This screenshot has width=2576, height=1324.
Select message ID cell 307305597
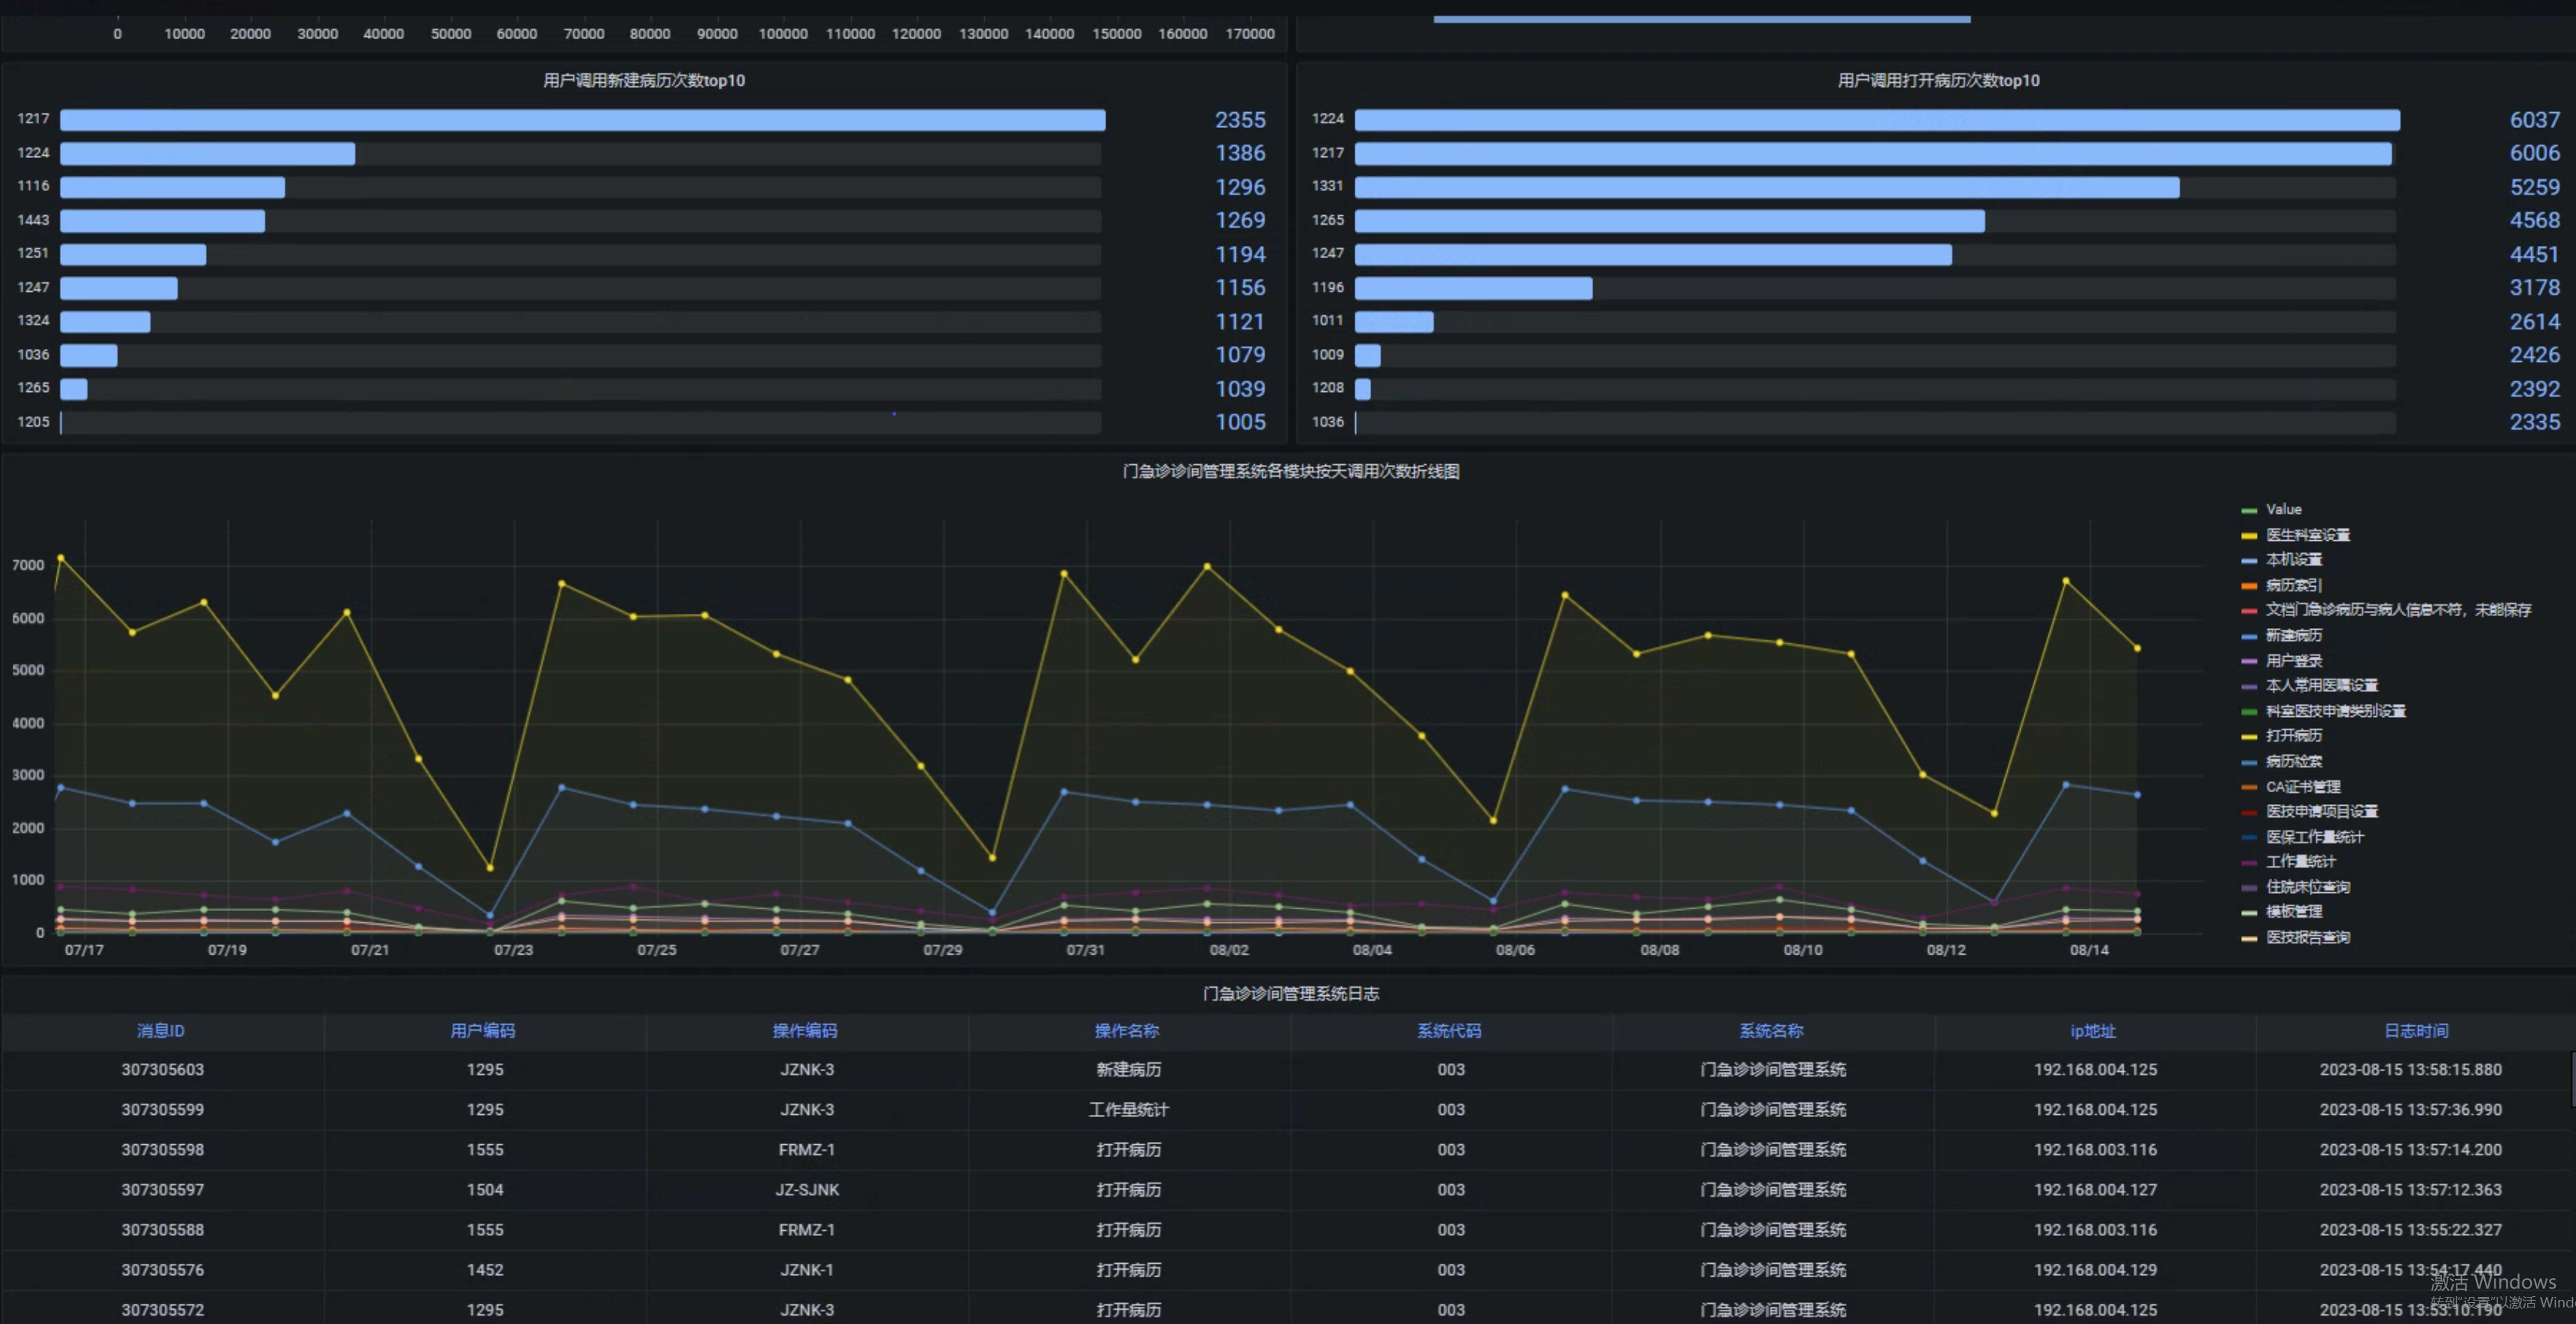pyautogui.click(x=163, y=1190)
